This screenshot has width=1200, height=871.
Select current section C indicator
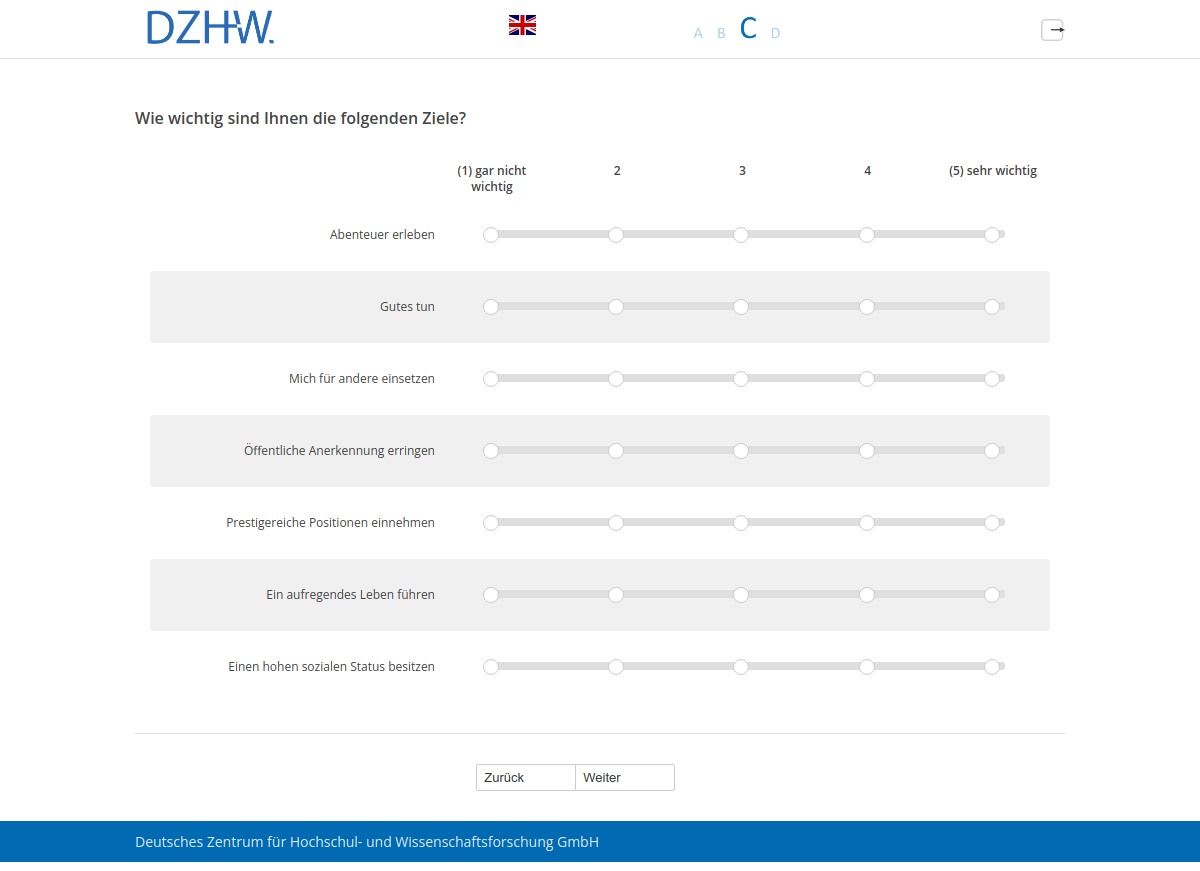[748, 29]
